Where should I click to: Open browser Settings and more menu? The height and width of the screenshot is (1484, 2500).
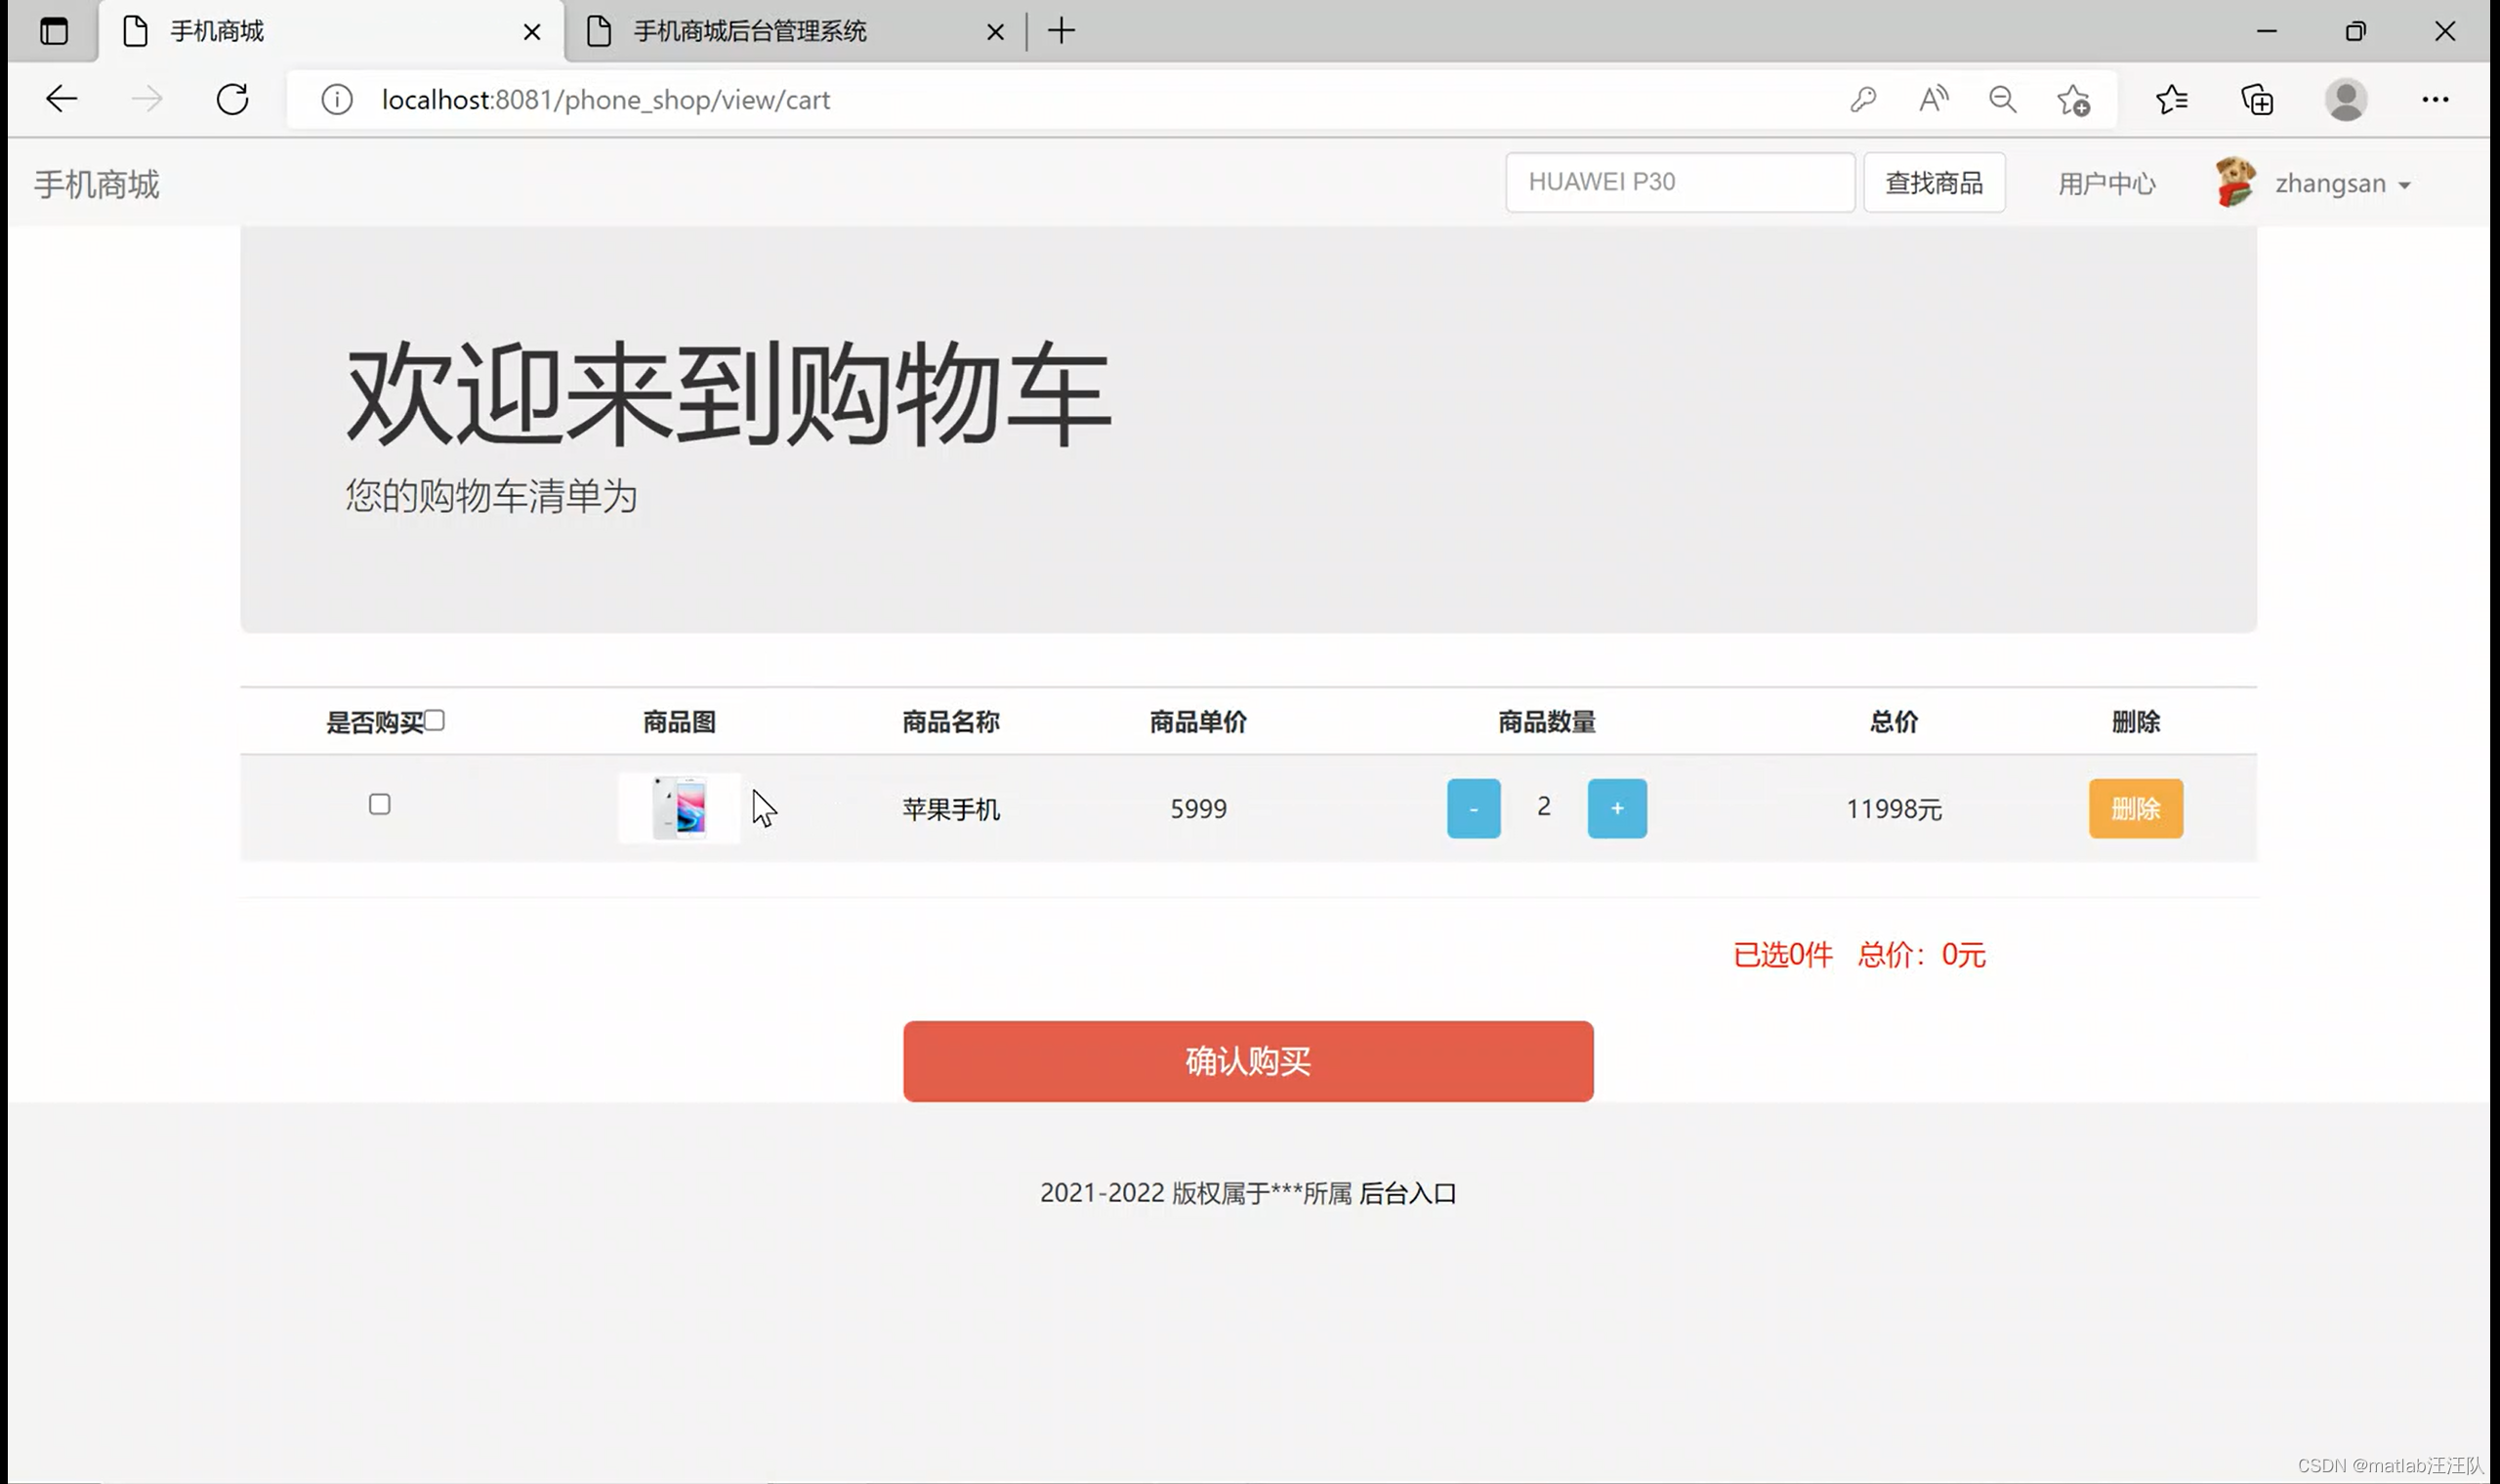(x=2434, y=99)
